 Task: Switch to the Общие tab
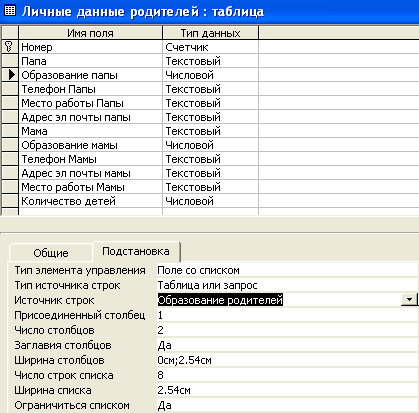coord(51,253)
